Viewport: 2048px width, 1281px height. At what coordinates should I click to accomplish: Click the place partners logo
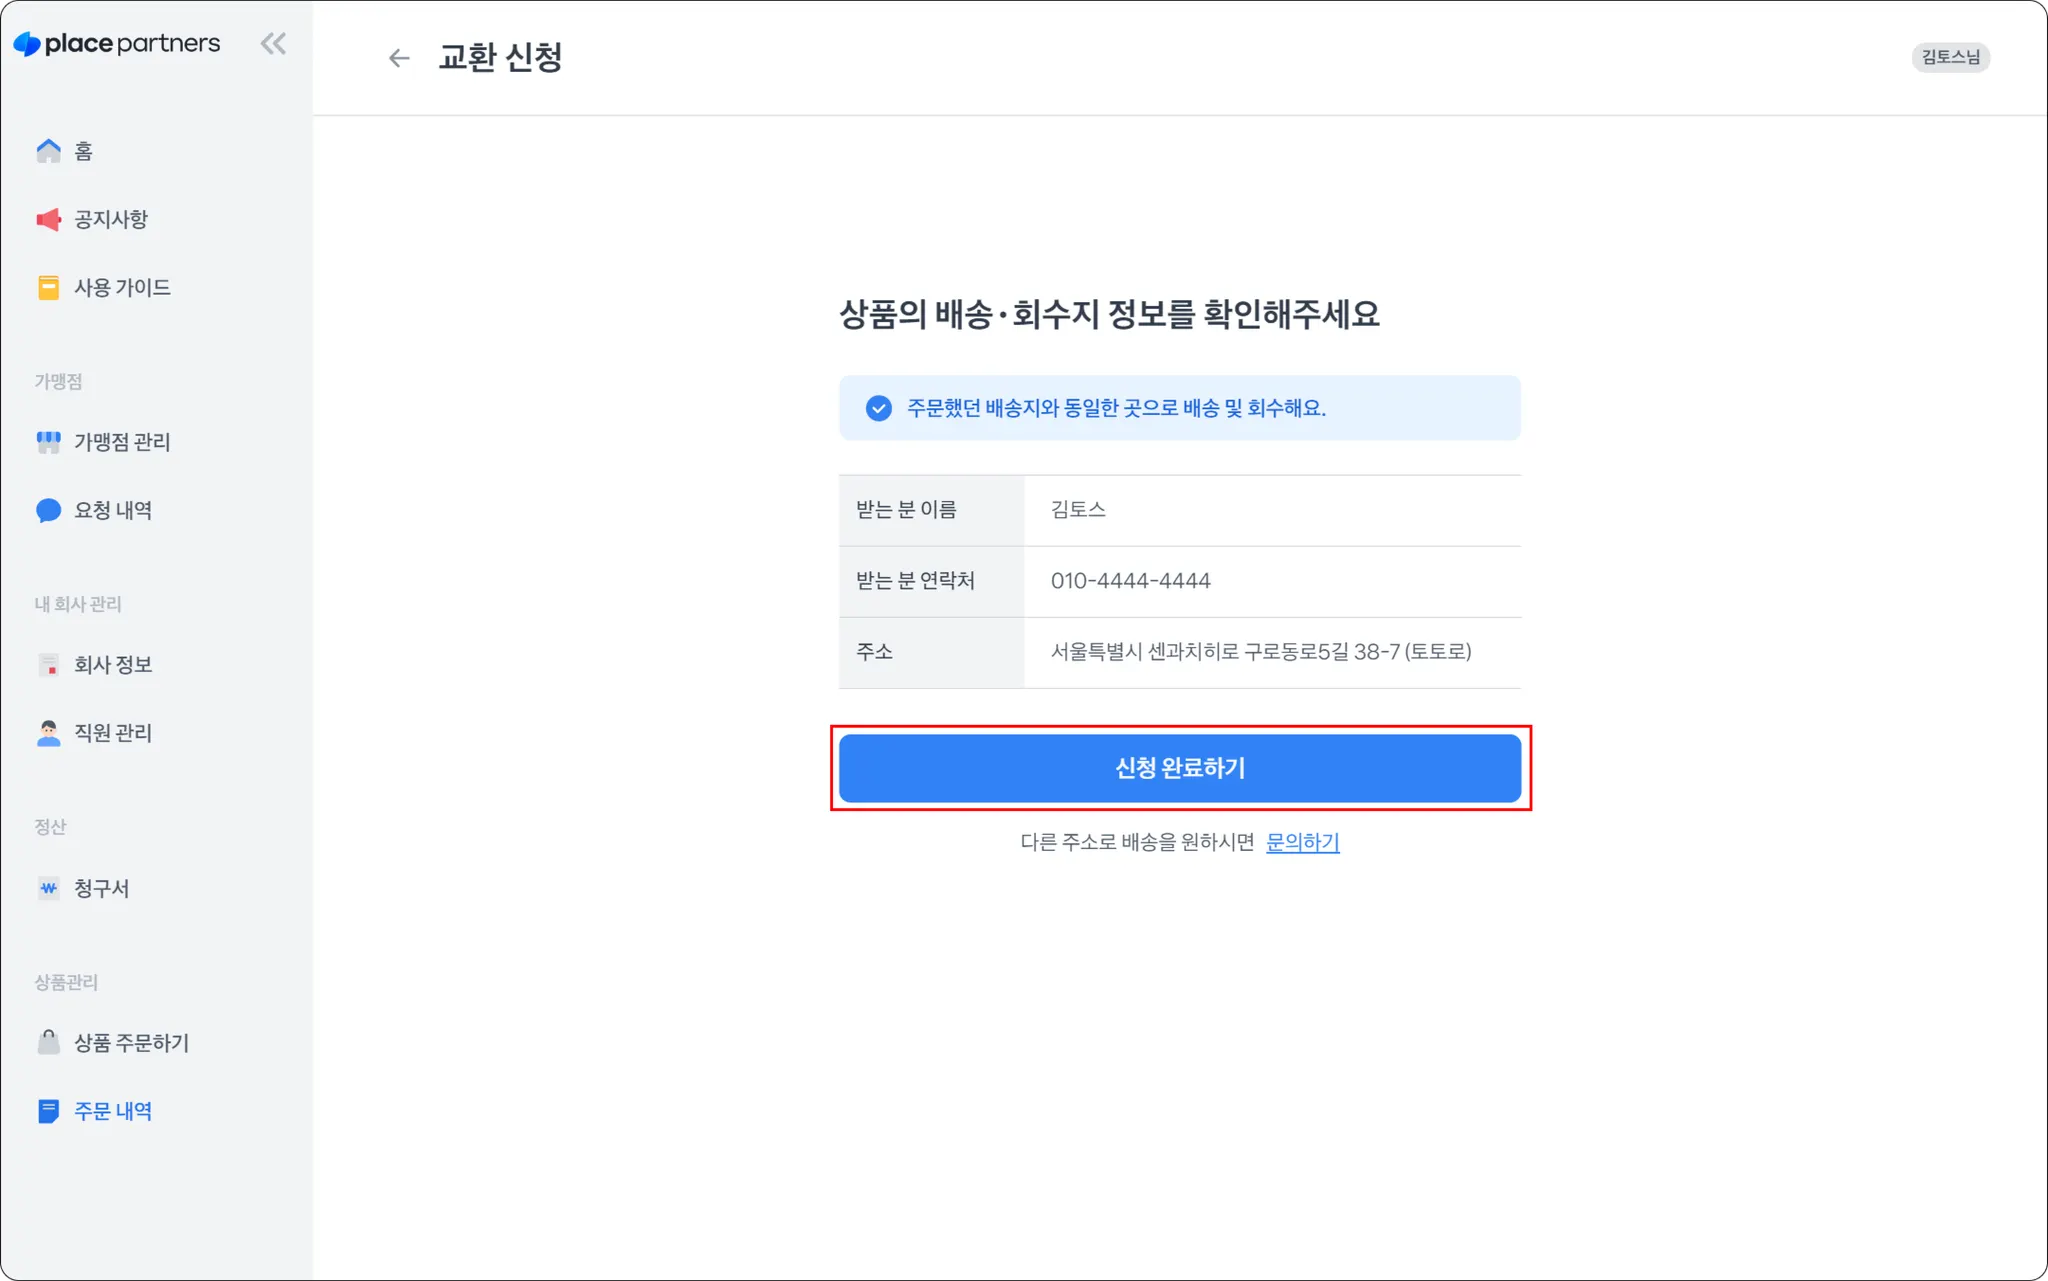(x=117, y=44)
